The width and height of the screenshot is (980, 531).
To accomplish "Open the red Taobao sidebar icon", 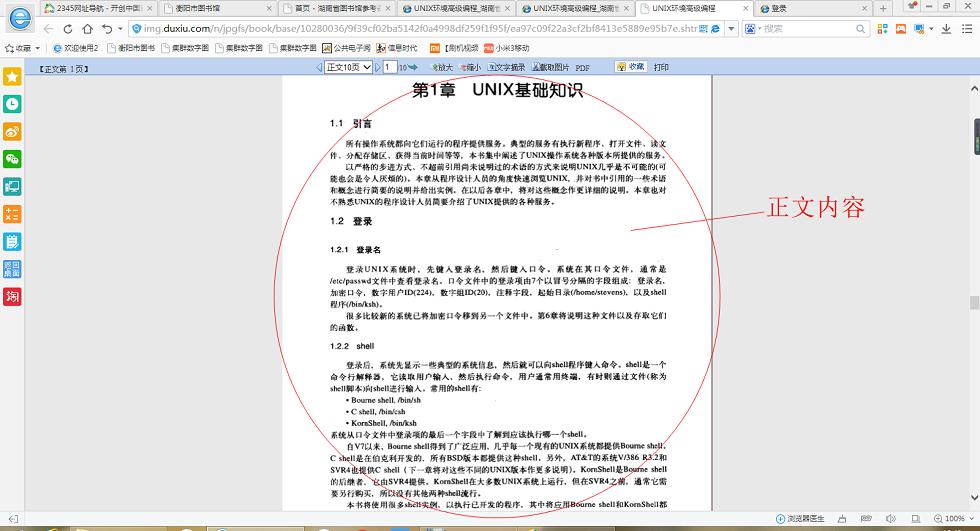I will 12,297.
